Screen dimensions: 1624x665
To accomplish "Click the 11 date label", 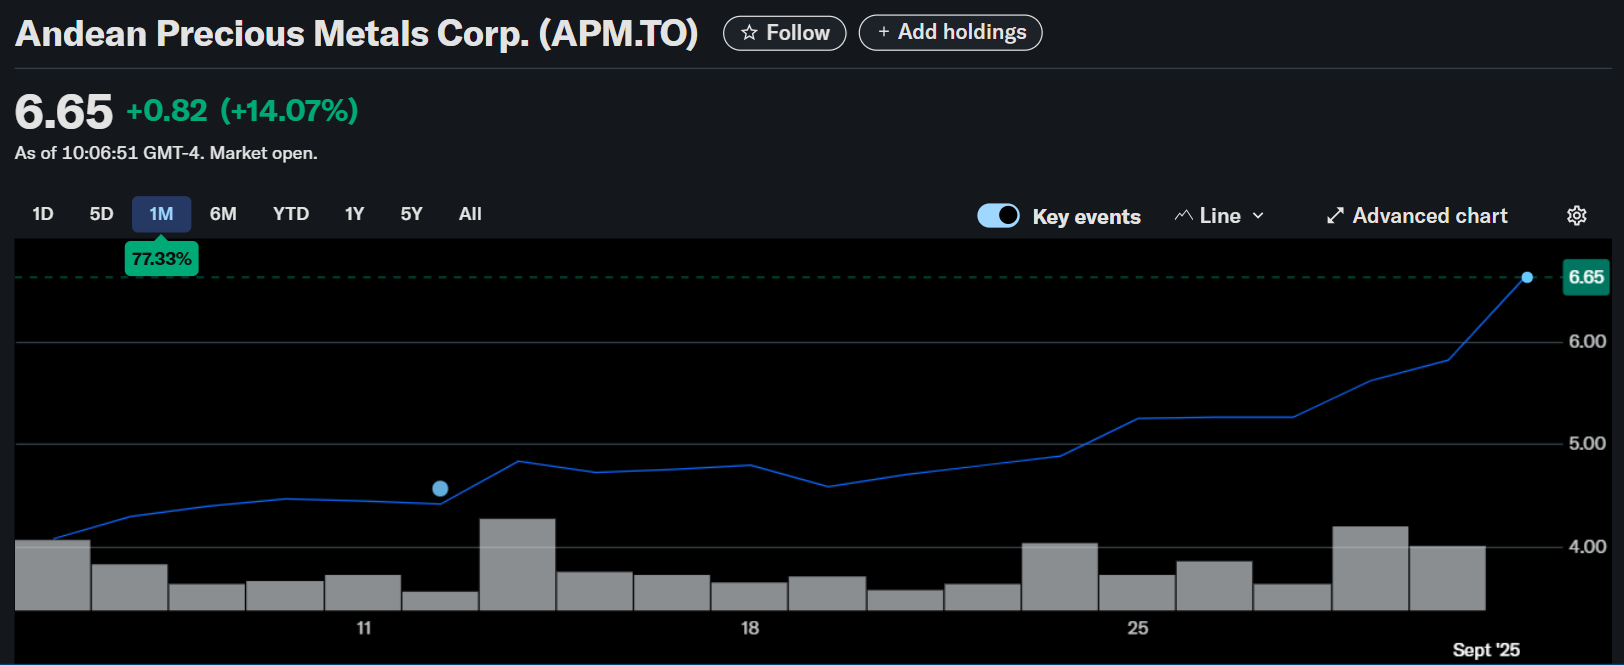I will (x=364, y=628).
